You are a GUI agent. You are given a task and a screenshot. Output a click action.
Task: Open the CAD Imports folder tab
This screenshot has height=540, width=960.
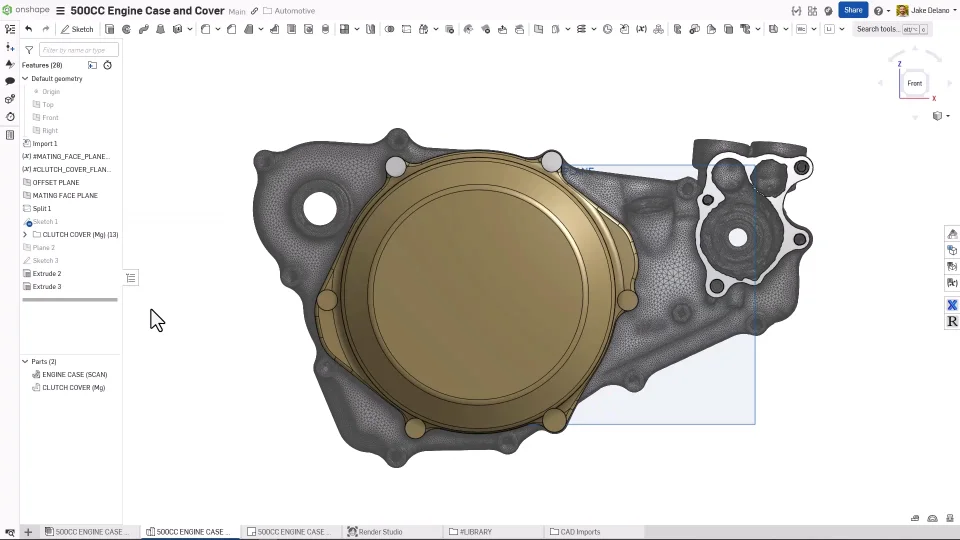575,532
